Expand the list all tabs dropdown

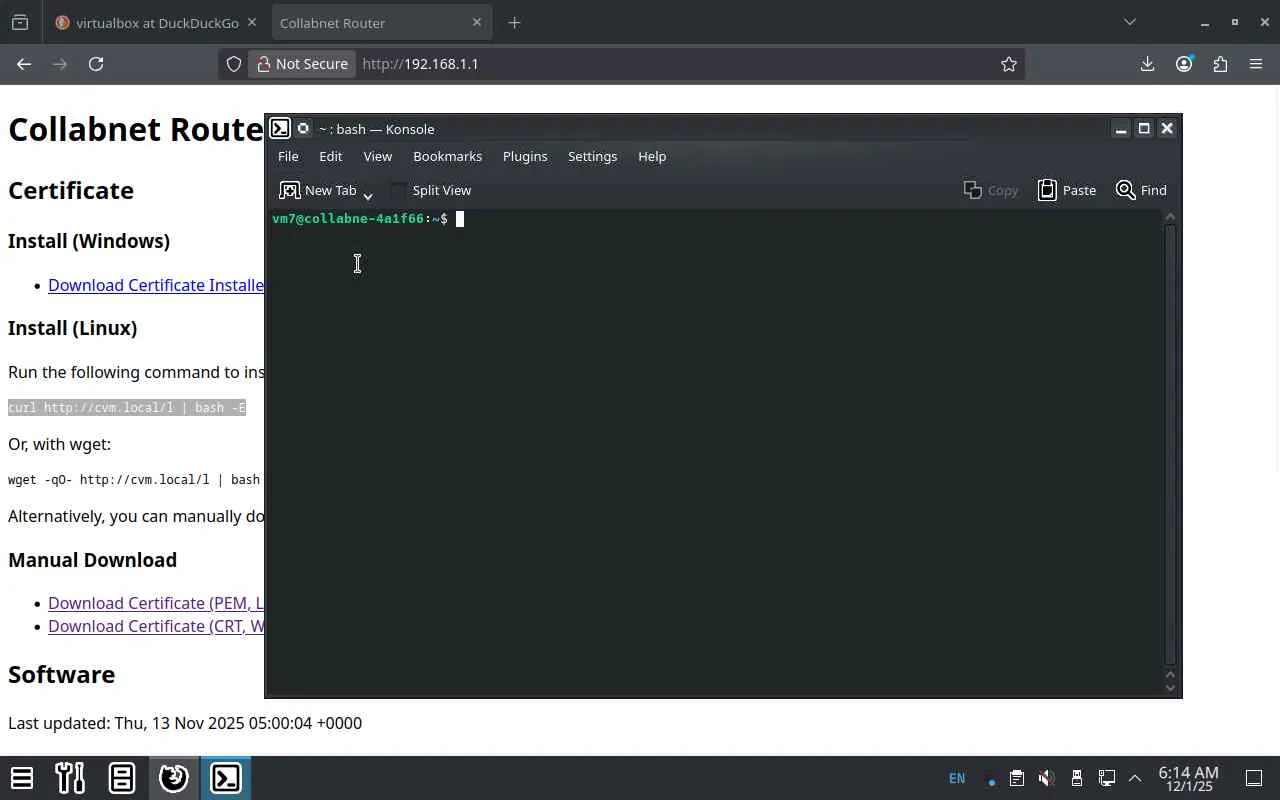[1130, 22]
